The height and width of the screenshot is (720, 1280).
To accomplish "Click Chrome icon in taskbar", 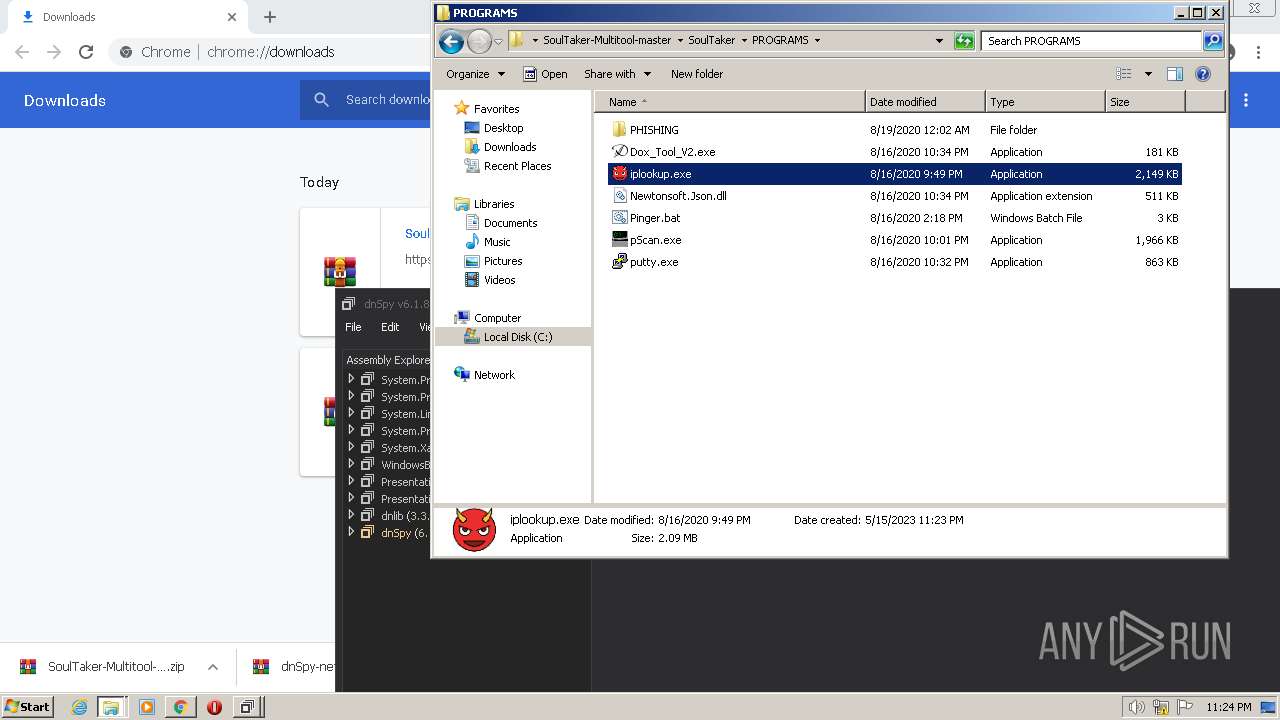I will (180, 707).
